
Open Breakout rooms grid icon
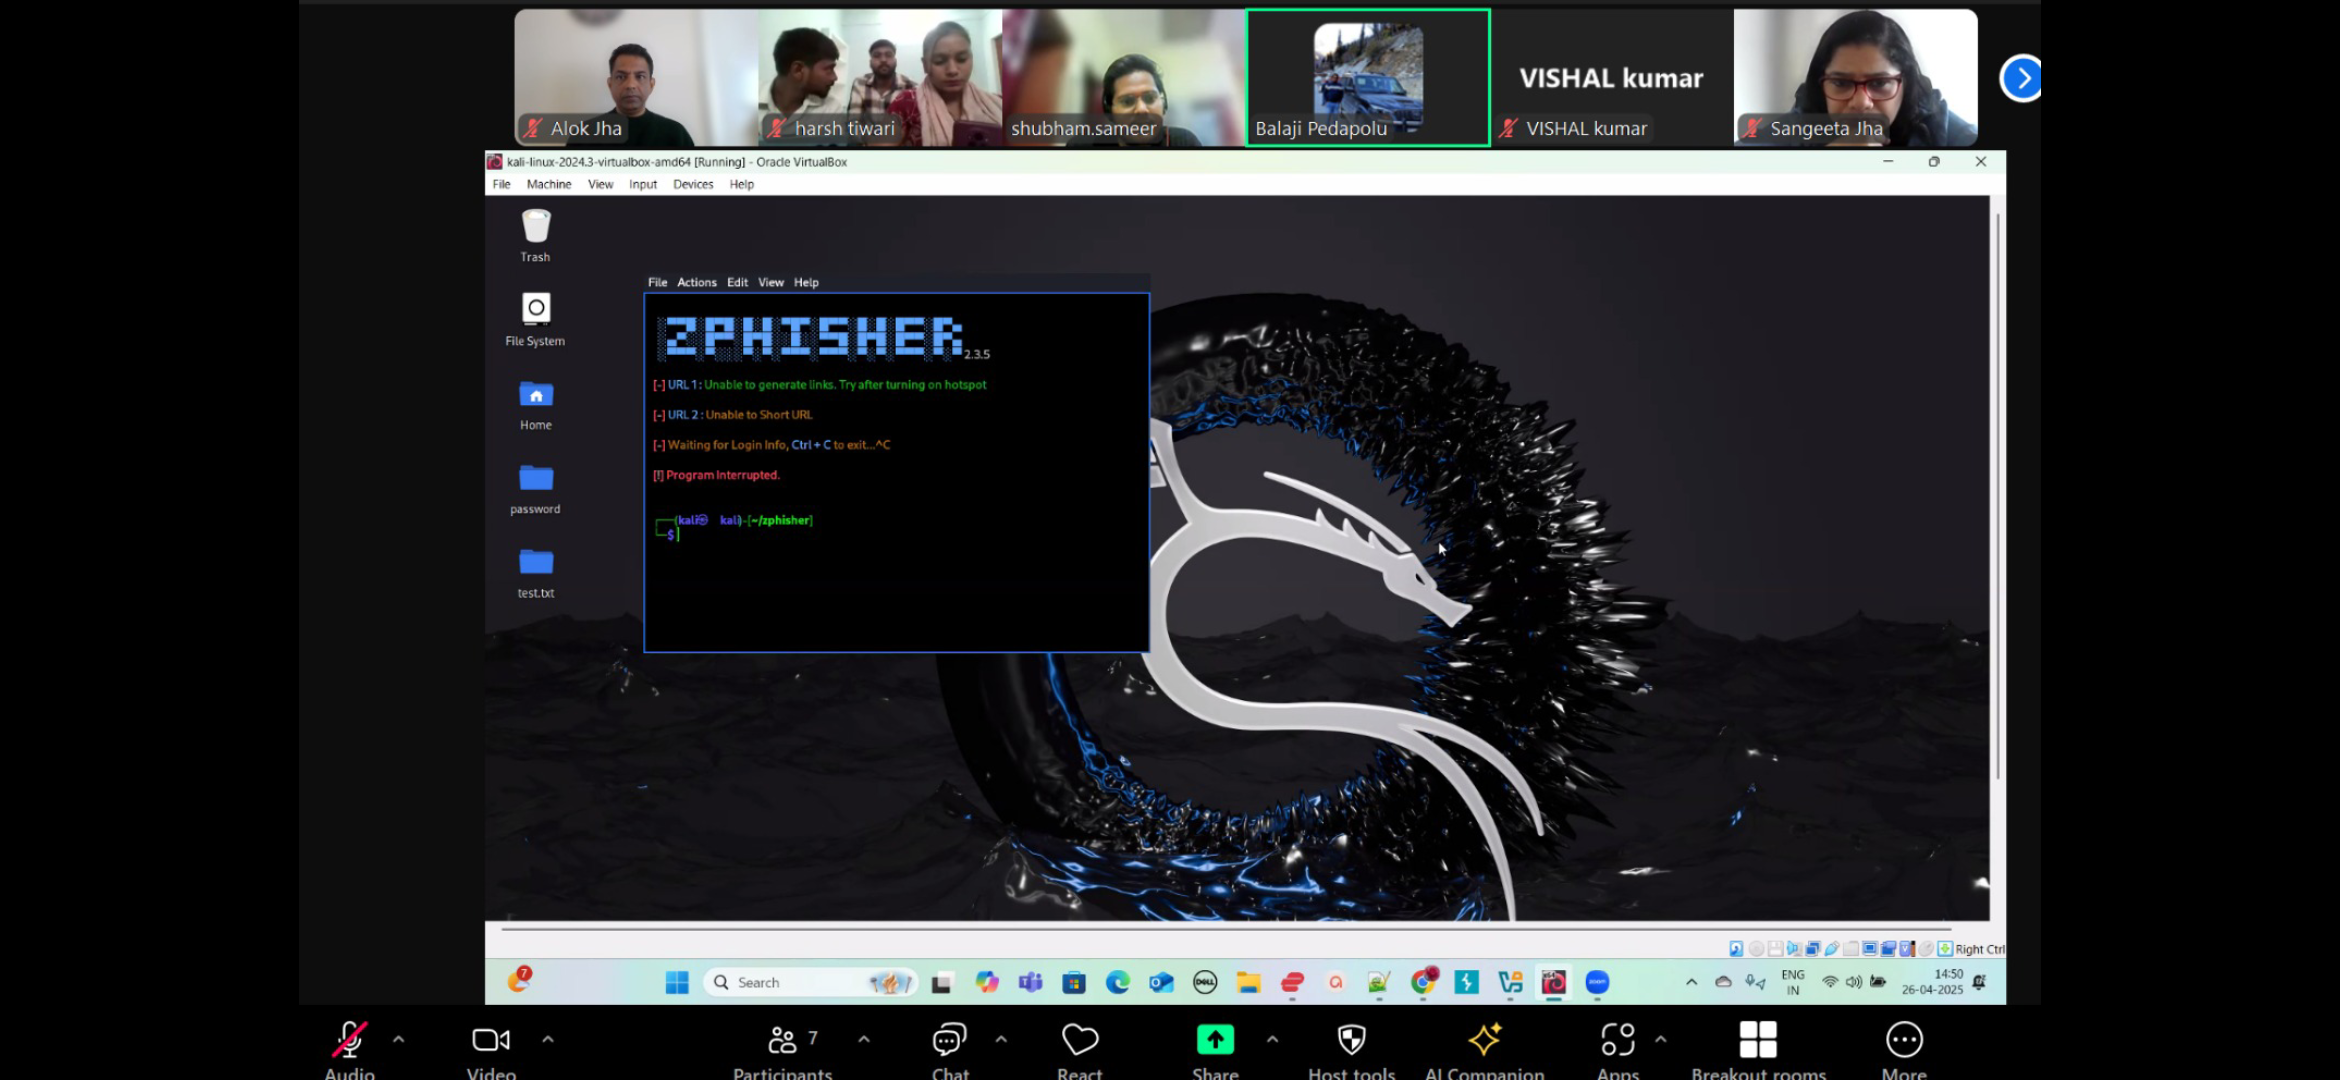point(1757,1040)
